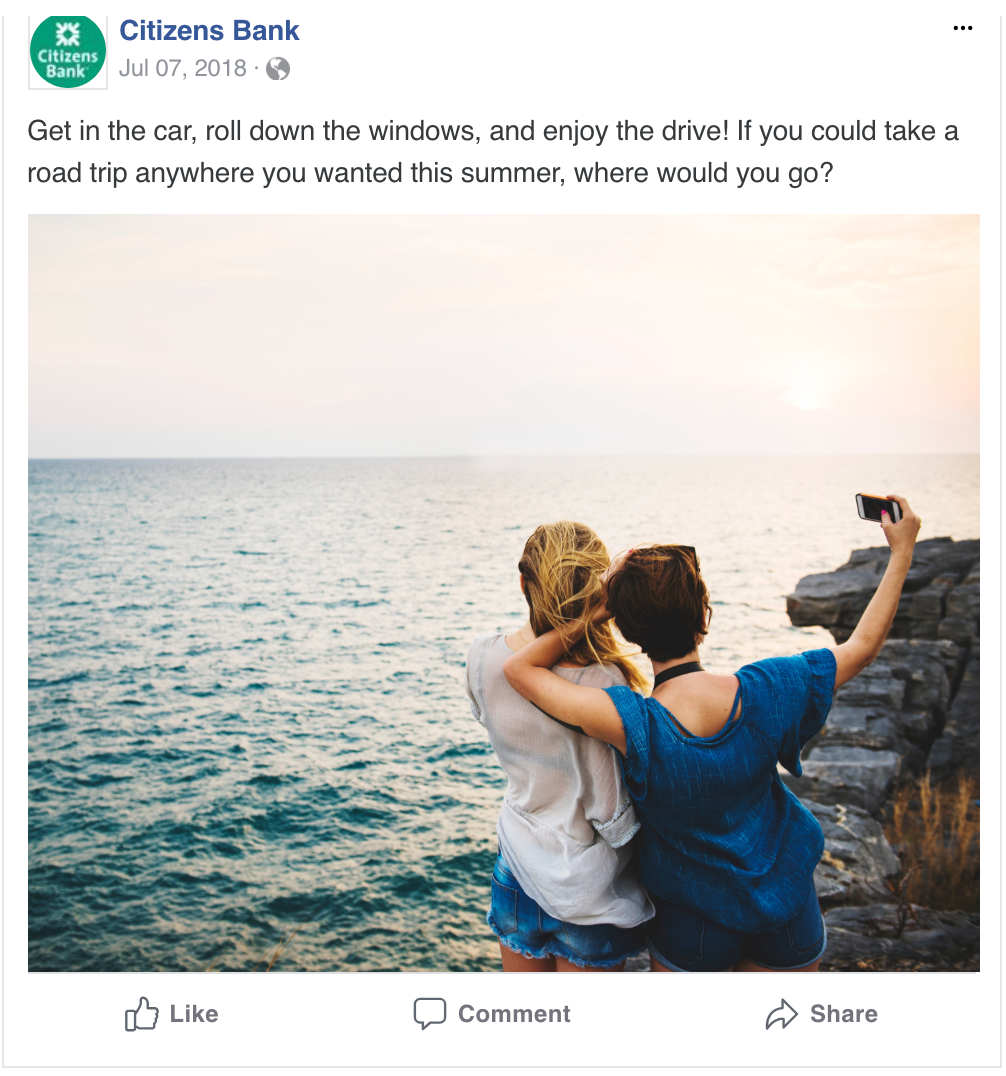The image size is (1006, 1076).
Task: Click the globe public audience icon
Action: click(x=278, y=69)
